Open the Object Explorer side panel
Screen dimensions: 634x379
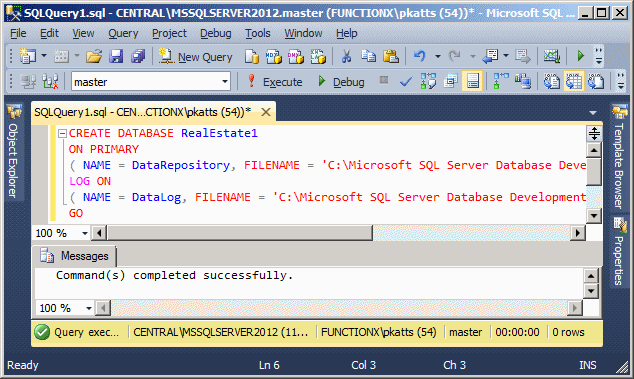(x=14, y=152)
